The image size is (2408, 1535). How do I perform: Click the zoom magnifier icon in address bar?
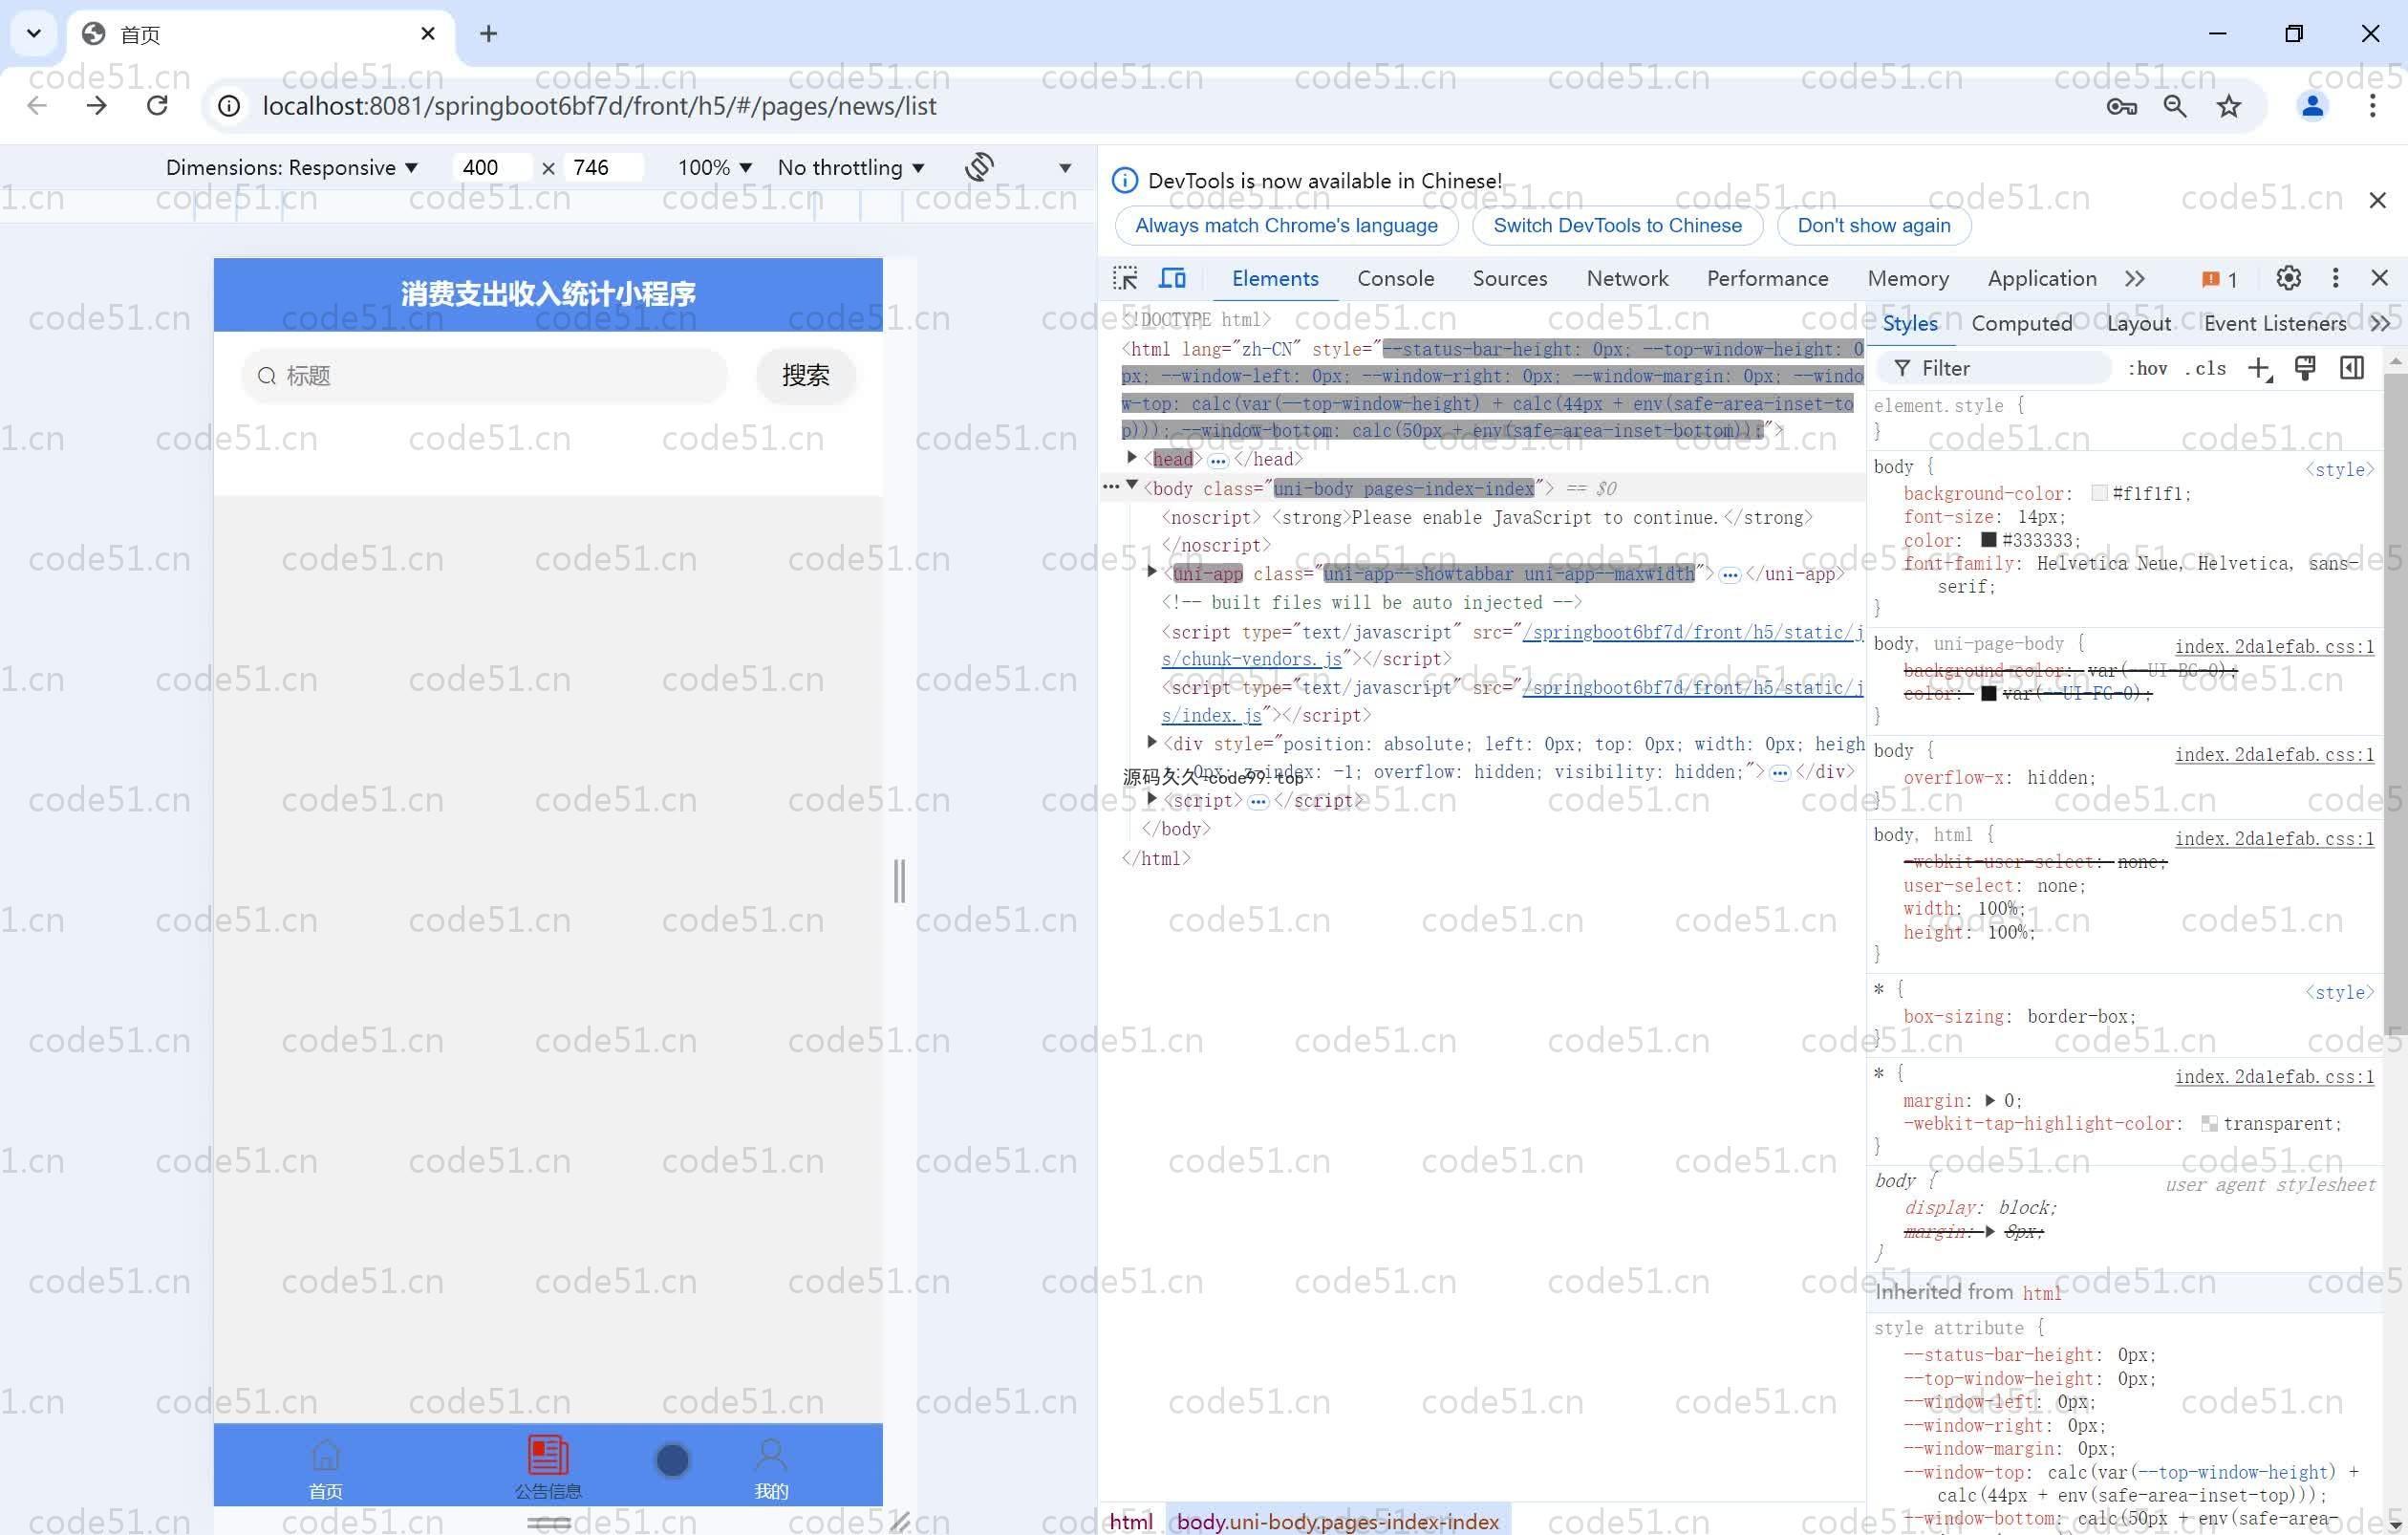click(x=2174, y=106)
